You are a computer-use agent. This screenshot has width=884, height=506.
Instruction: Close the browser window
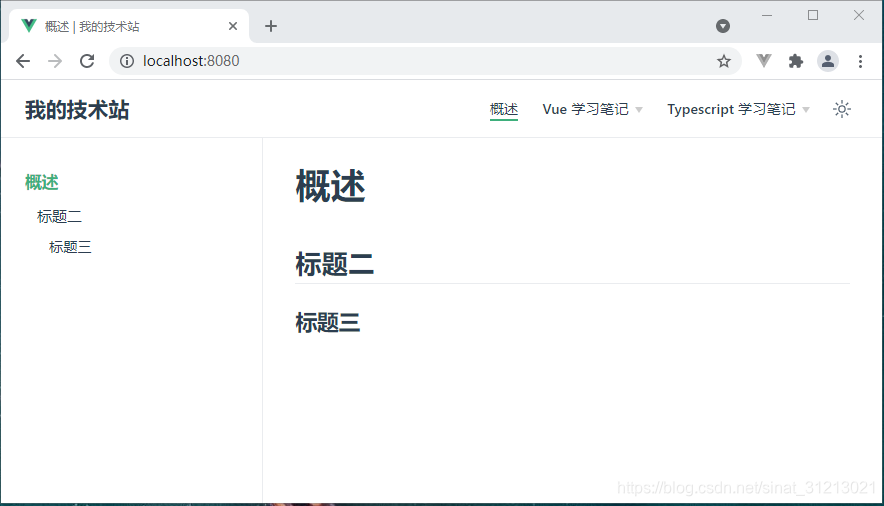click(859, 15)
